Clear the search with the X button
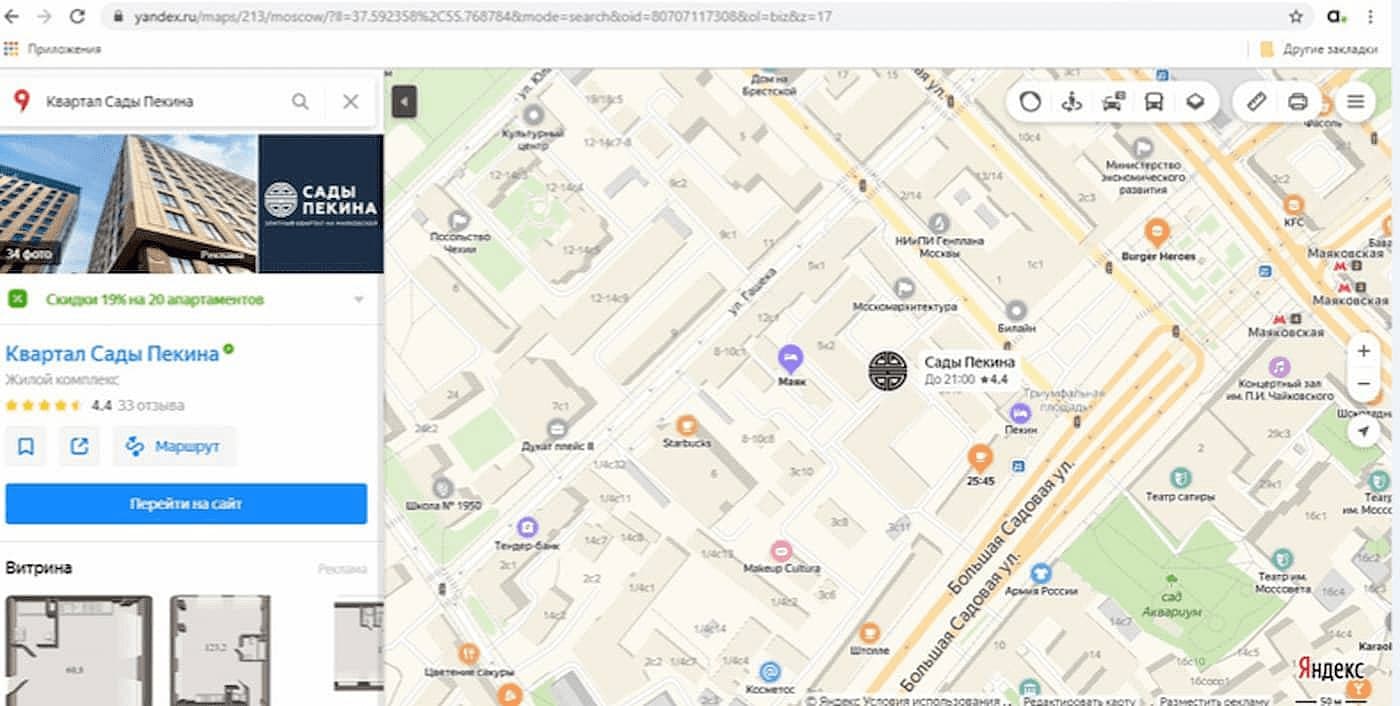The image size is (1400, 706). point(350,101)
